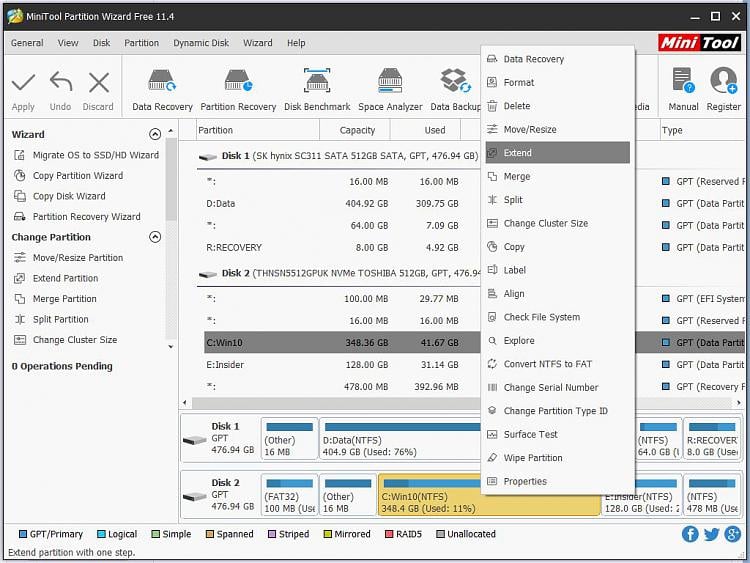Image resolution: width=750 pixels, height=563 pixels.
Task: Sort by the Partition column header
Action: (x=257, y=130)
